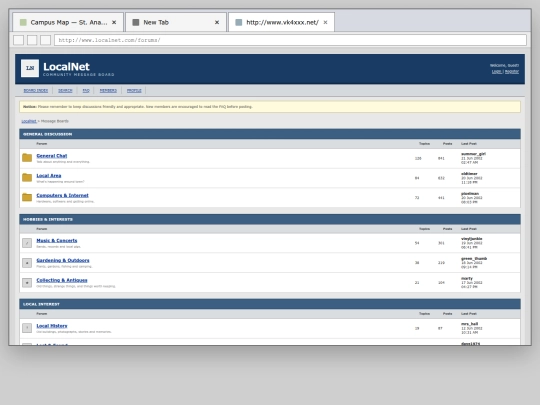Click last poster oldtimer in Local Area row
The width and height of the screenshot is (540, 405).
pos(469,174)
